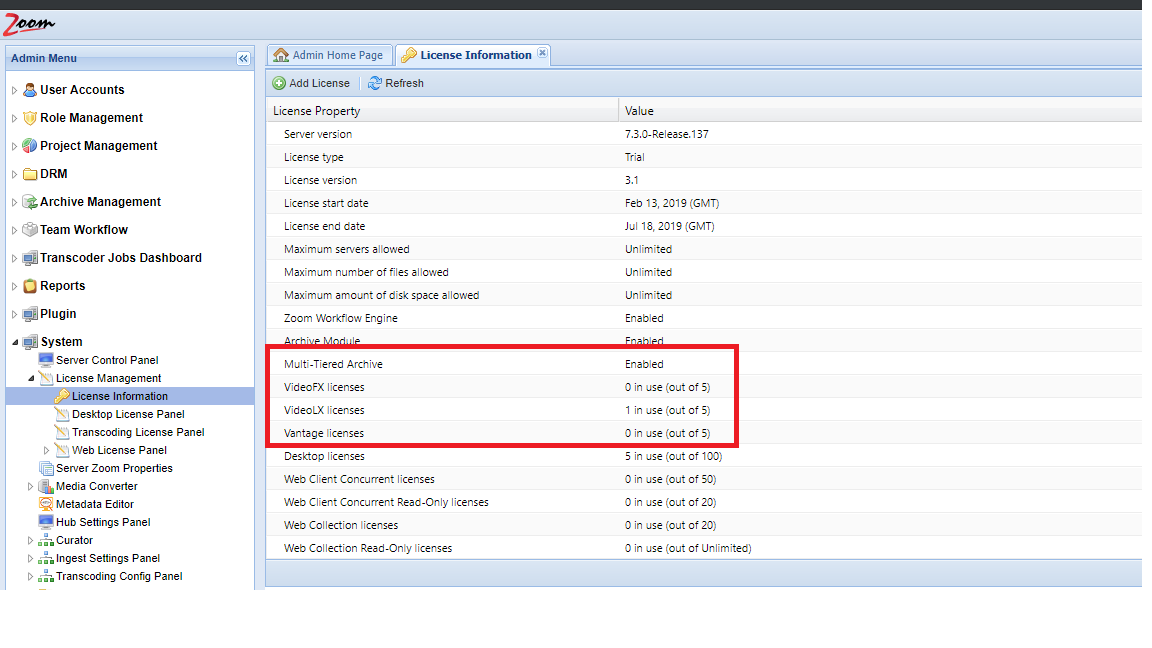1152x648 pixels.
Task: Expand the Plugin node
Action: point(14,314)
